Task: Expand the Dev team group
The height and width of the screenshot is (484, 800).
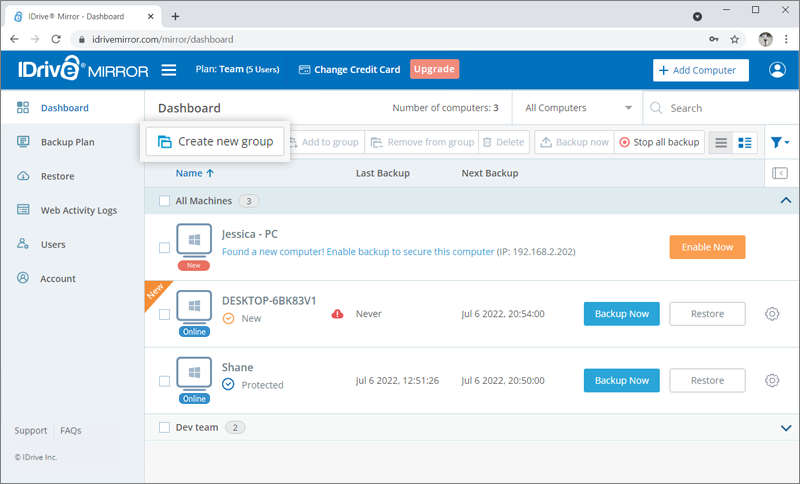Action: click(x=786, y=428)
